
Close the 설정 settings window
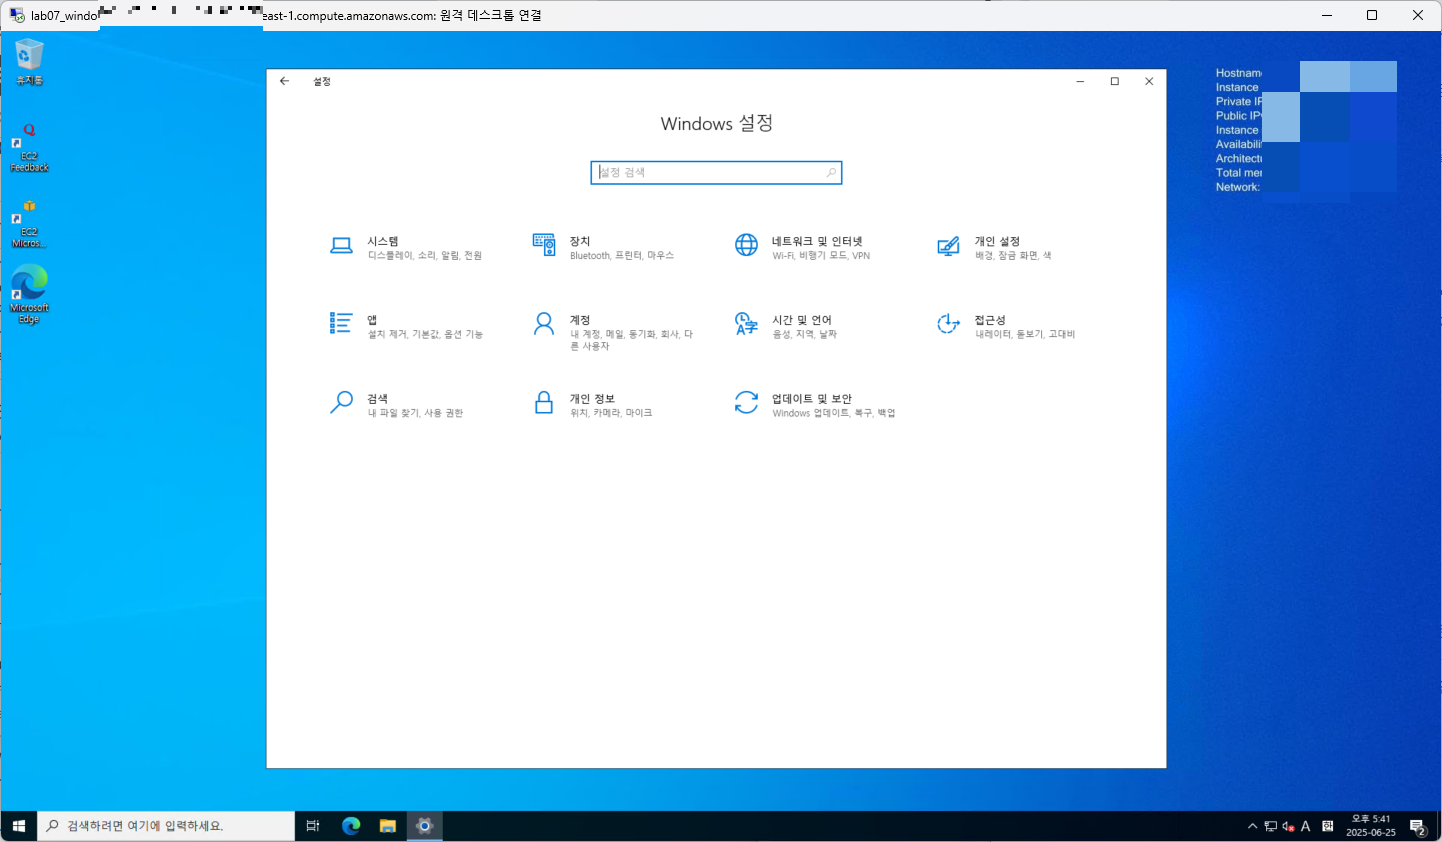coord(1149,81)
